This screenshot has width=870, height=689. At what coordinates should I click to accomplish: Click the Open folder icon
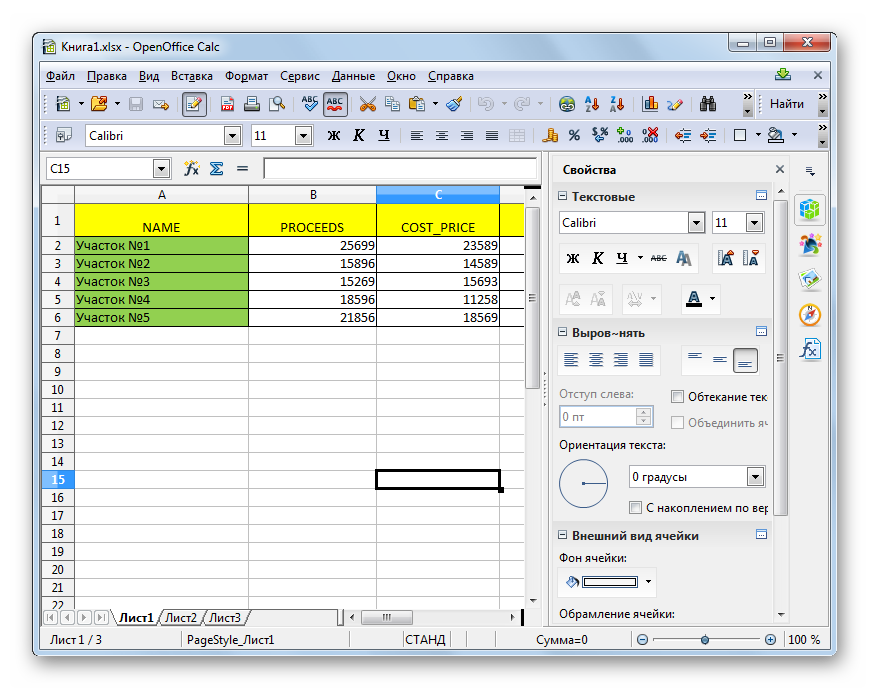pos(99,104)
